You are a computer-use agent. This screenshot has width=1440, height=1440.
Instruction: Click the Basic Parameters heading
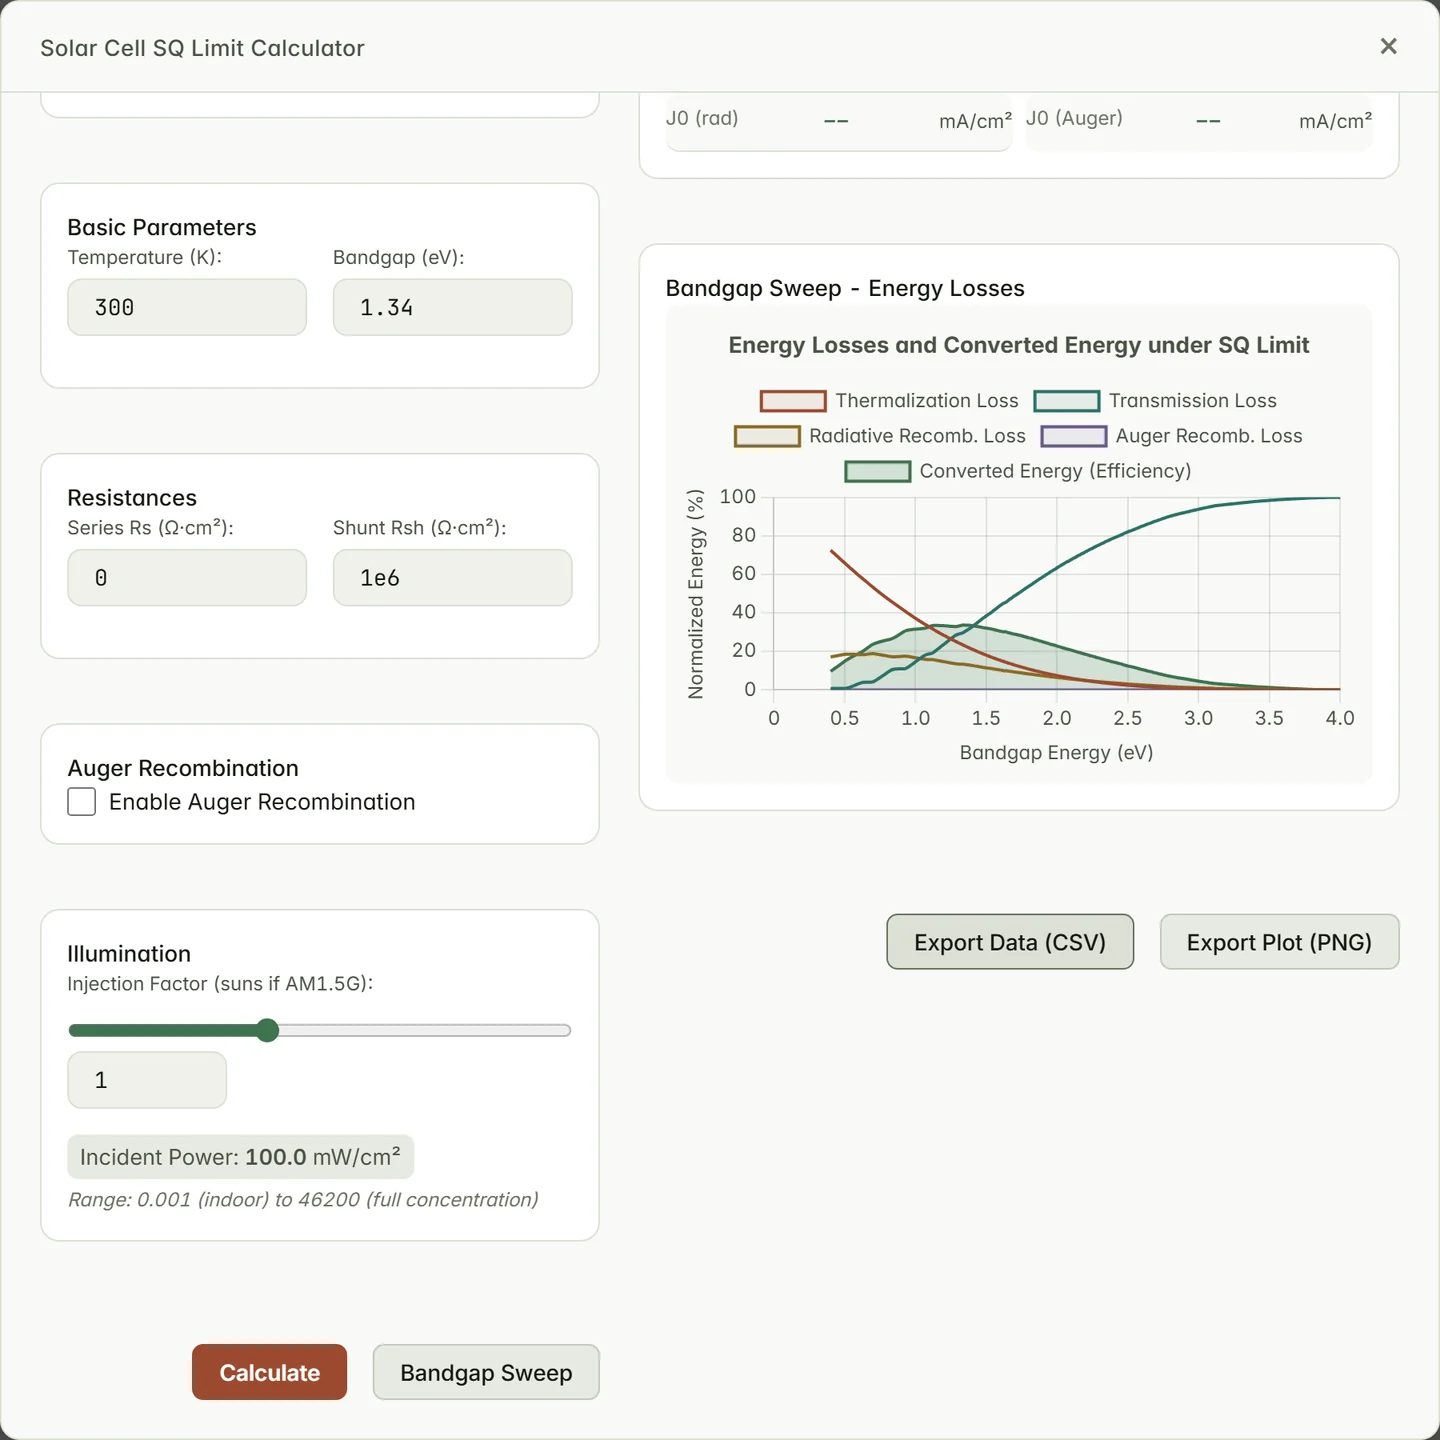(162, 227)
